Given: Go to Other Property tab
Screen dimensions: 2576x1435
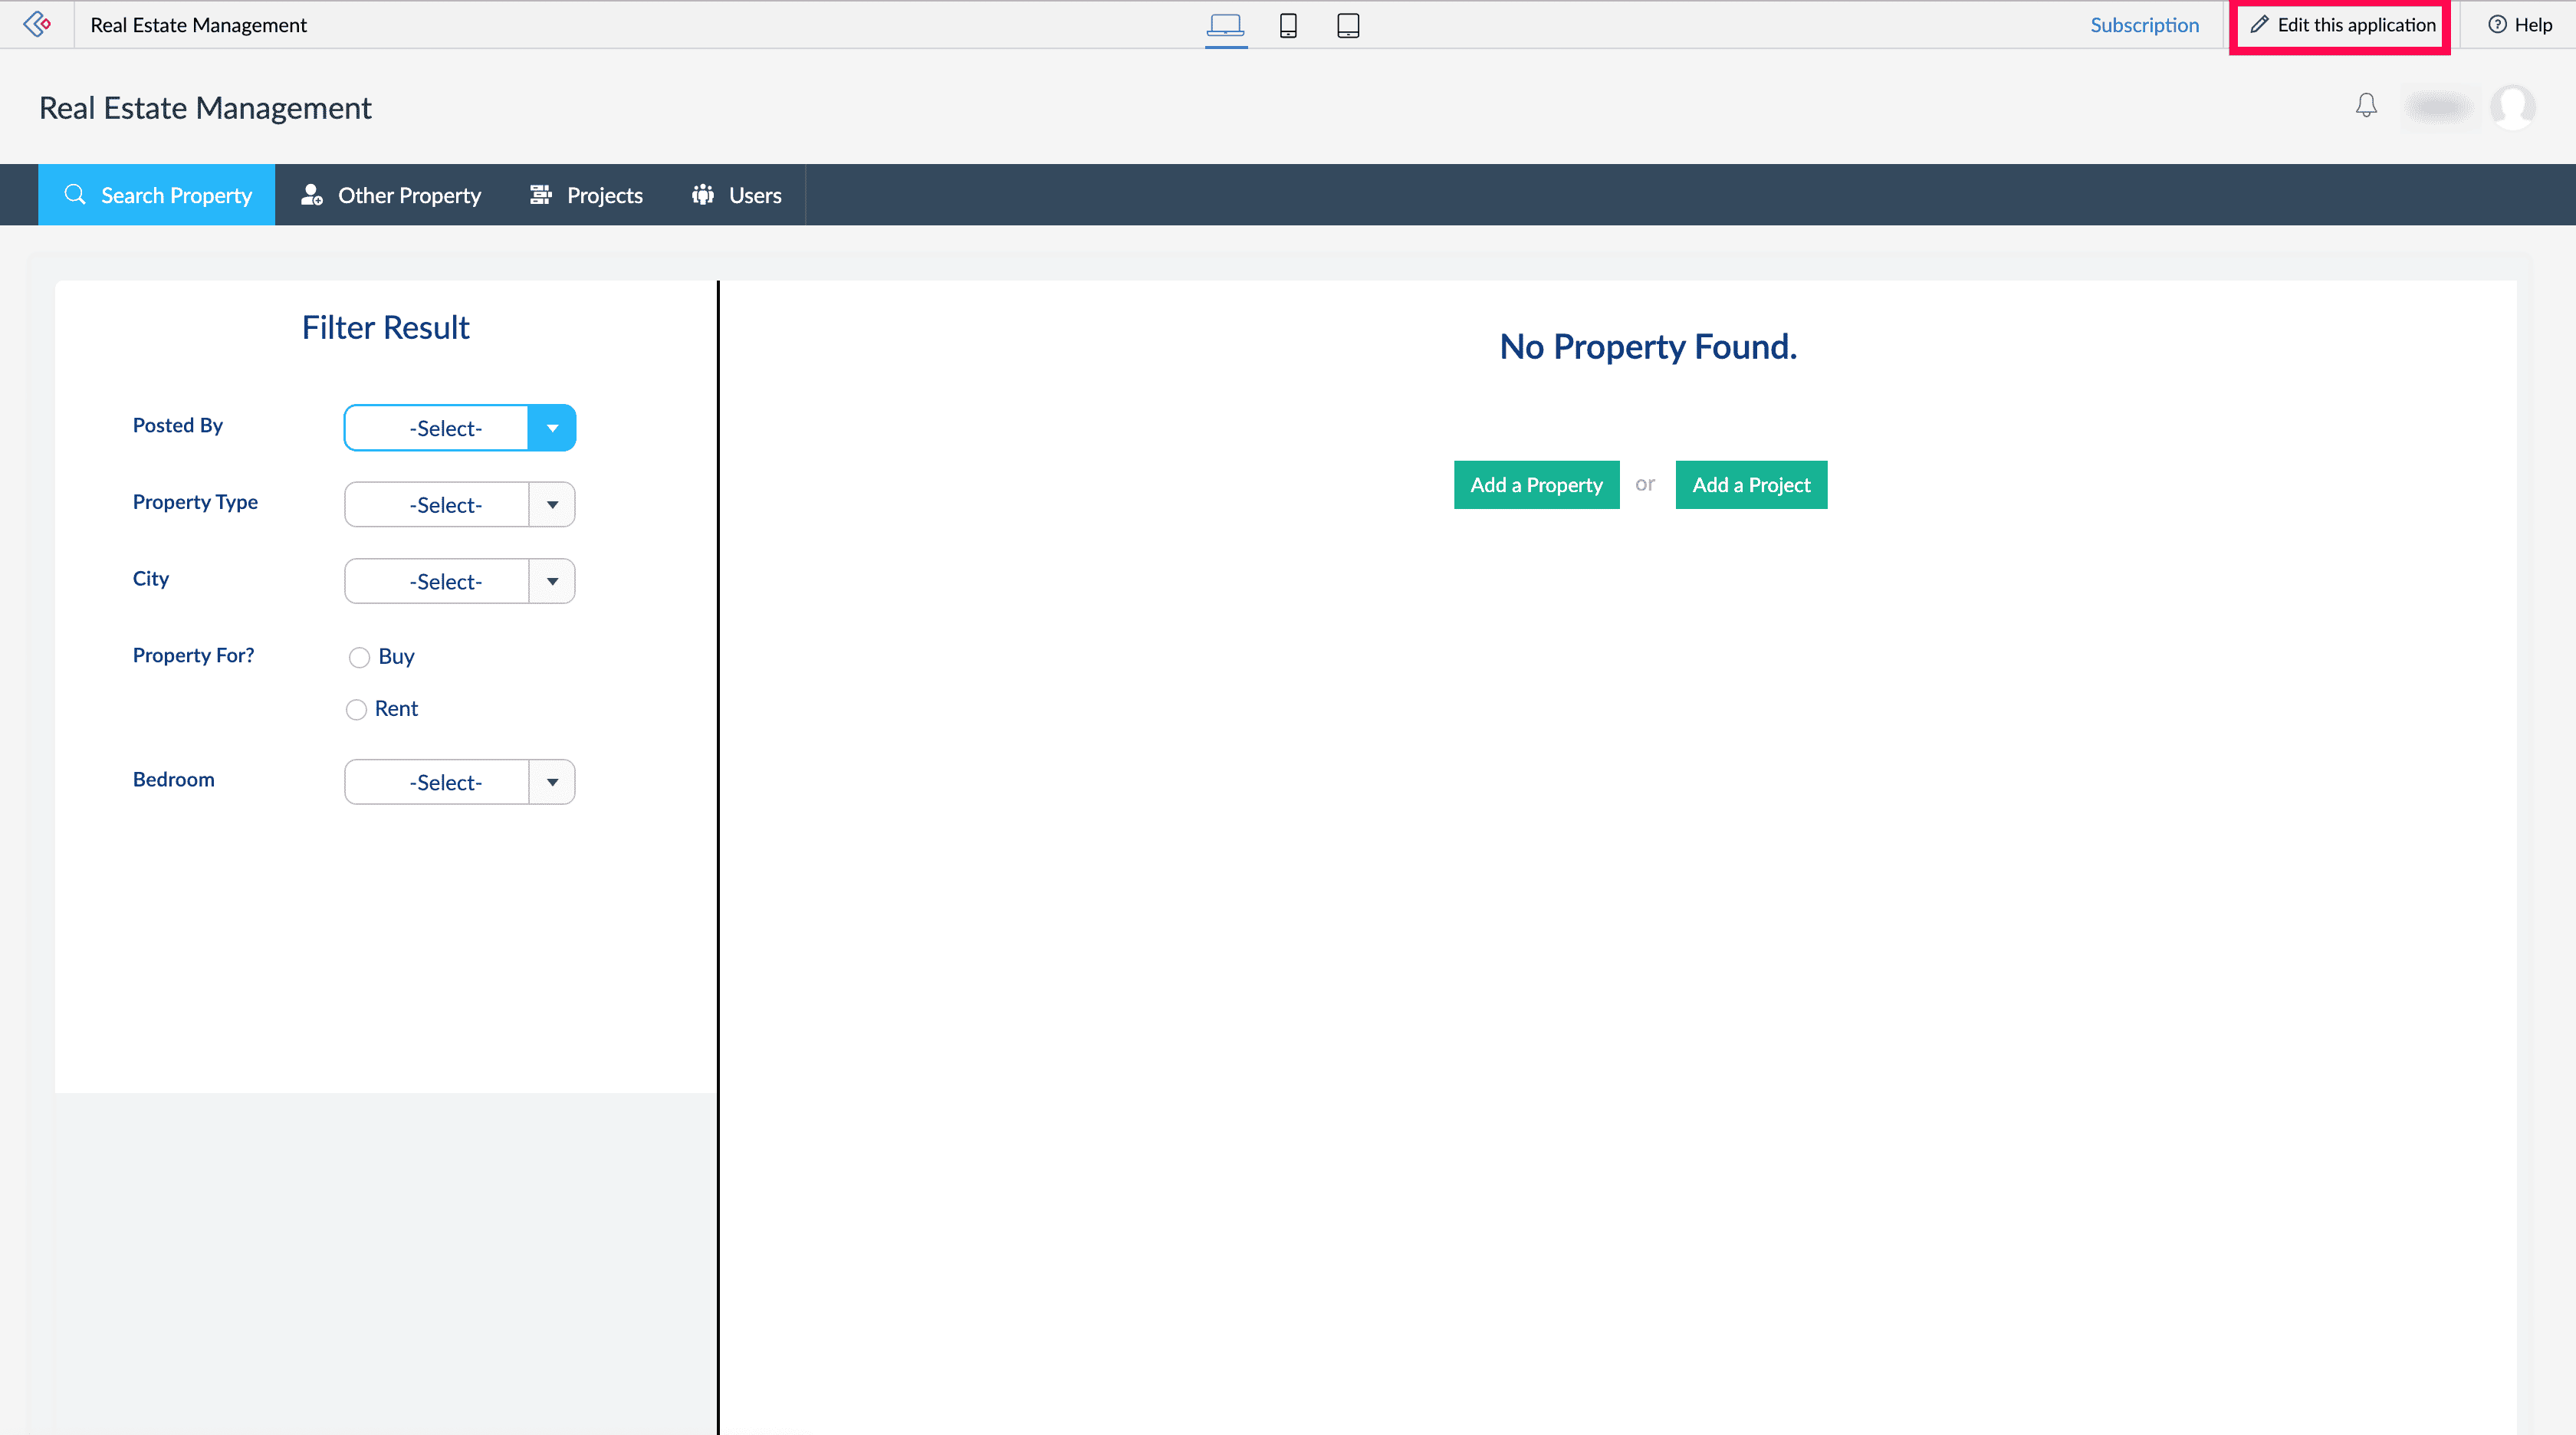Looking at the screenshot, I should click(391, 195).
